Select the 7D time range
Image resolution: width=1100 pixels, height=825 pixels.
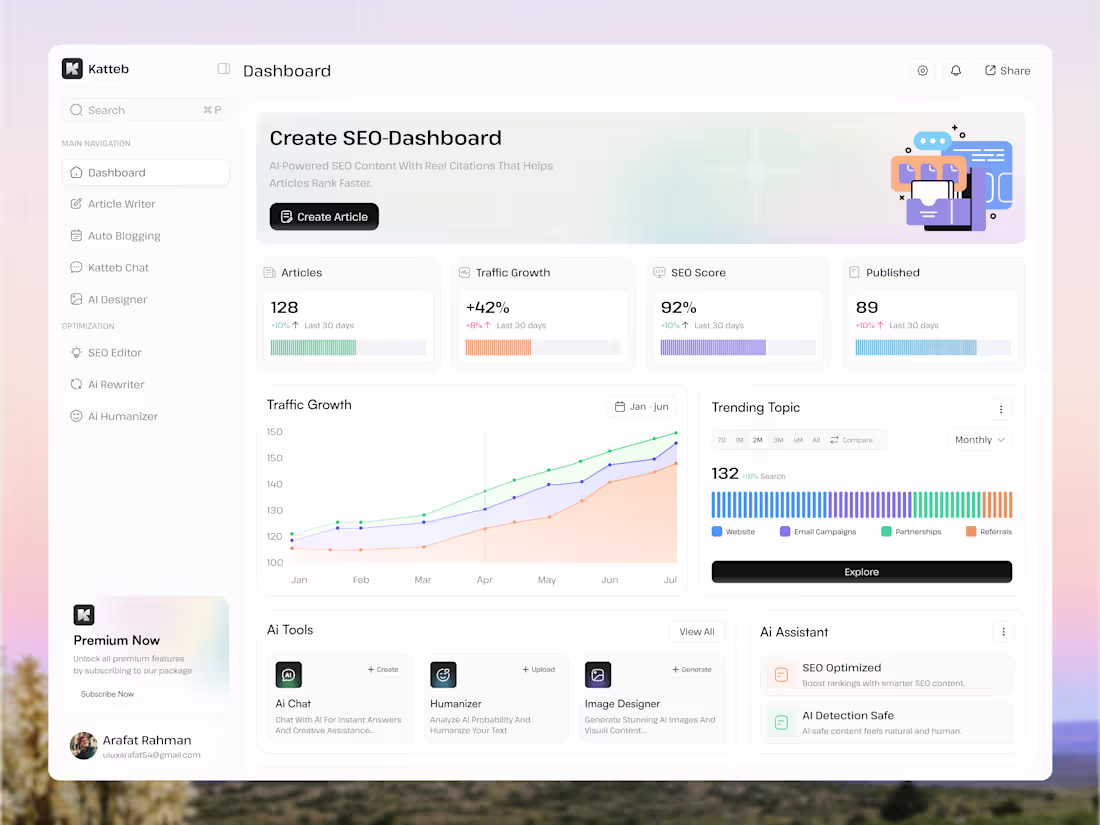(721, 441)
